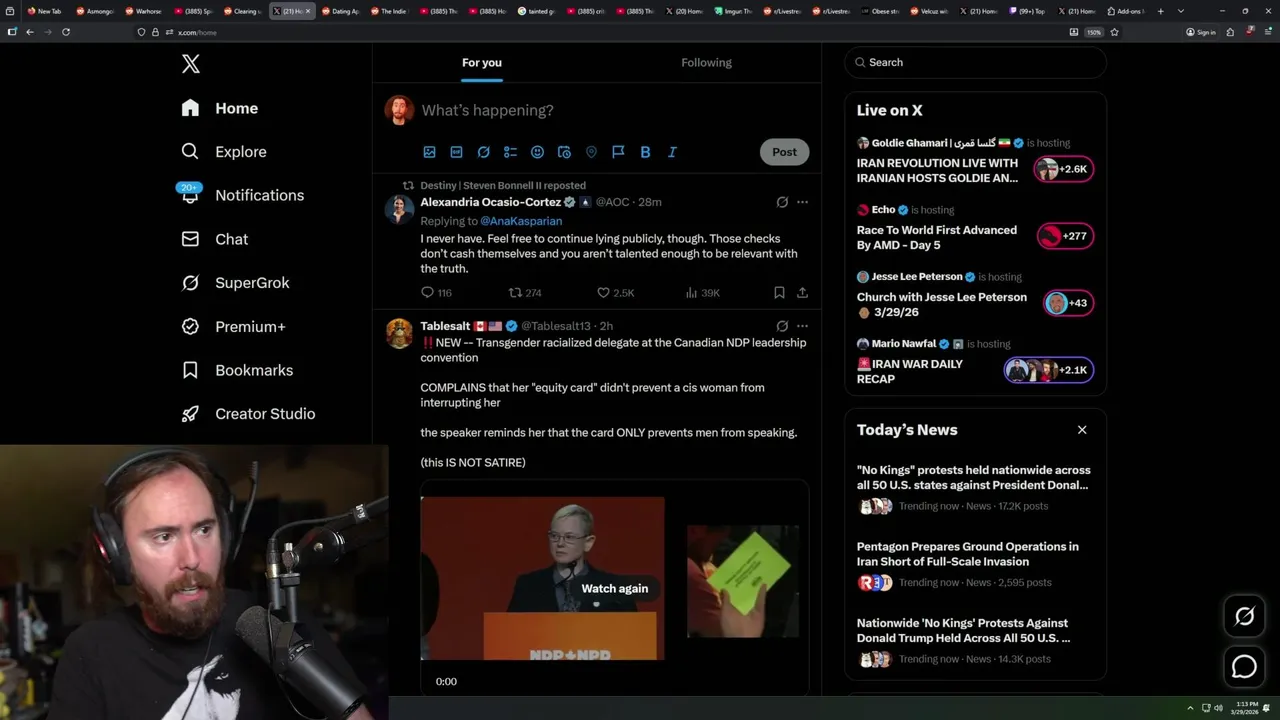1280x720 pixels.
Task: Join Mario Nawfal's Iran War Daily Recap
Action: click(x=1049, y=370)
